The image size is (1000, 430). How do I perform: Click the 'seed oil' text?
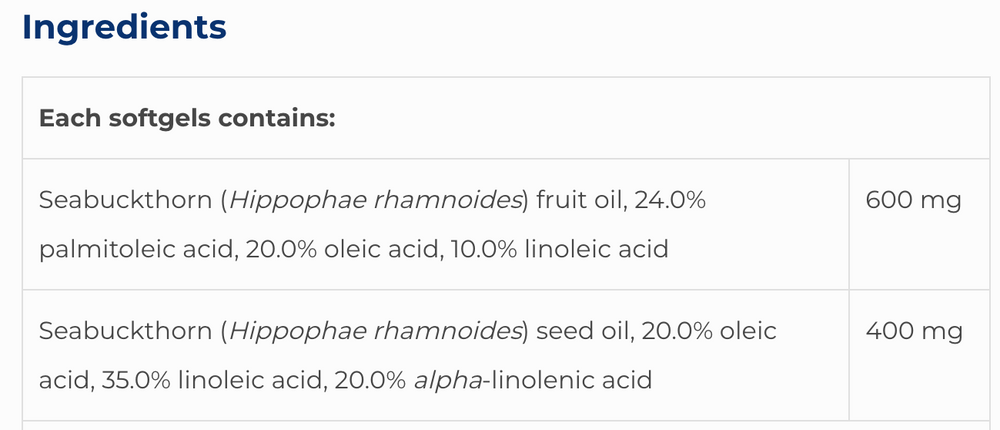[582, 332]
